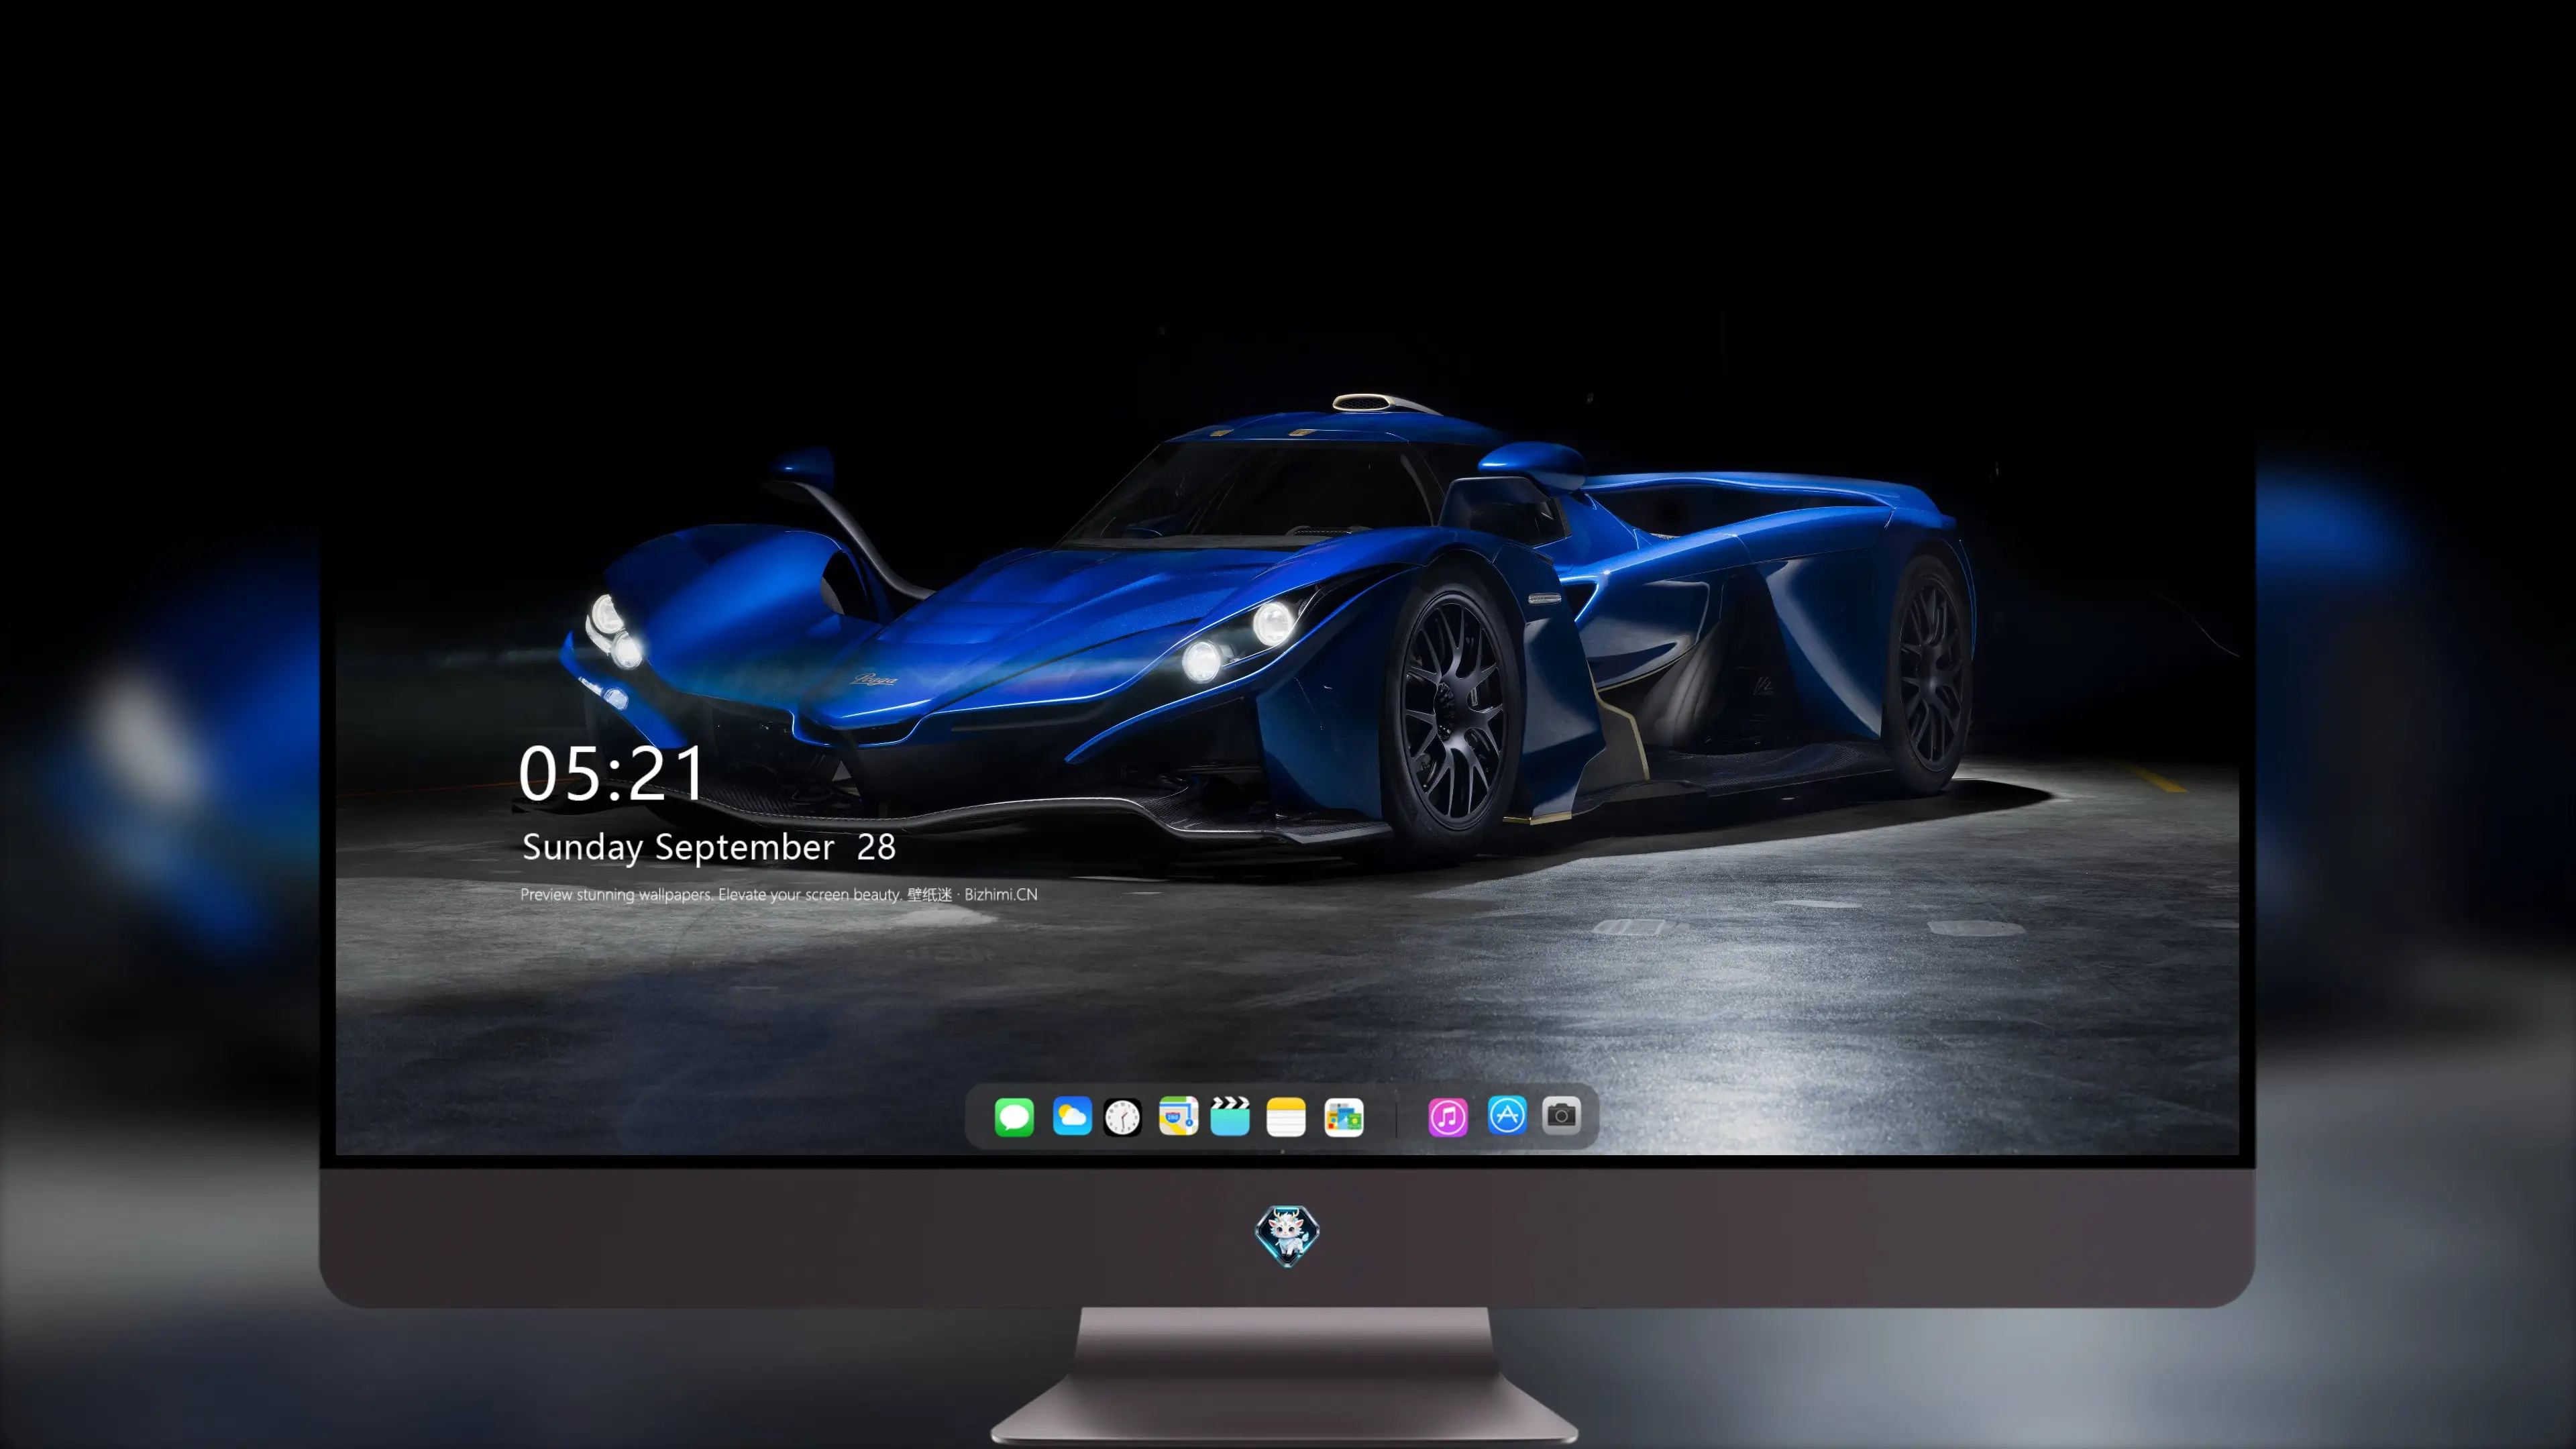Screen dimensions: 2576x1449
Task: Open the green Messages app in the dock
Action: coord(1014,1117)
